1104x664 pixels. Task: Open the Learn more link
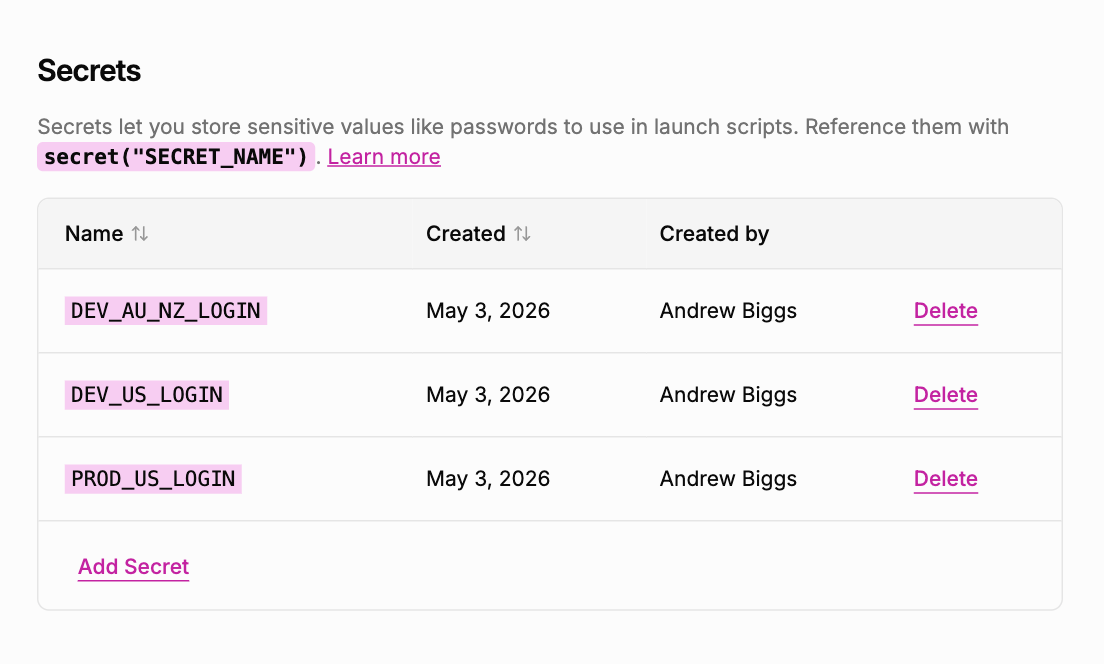384,156
